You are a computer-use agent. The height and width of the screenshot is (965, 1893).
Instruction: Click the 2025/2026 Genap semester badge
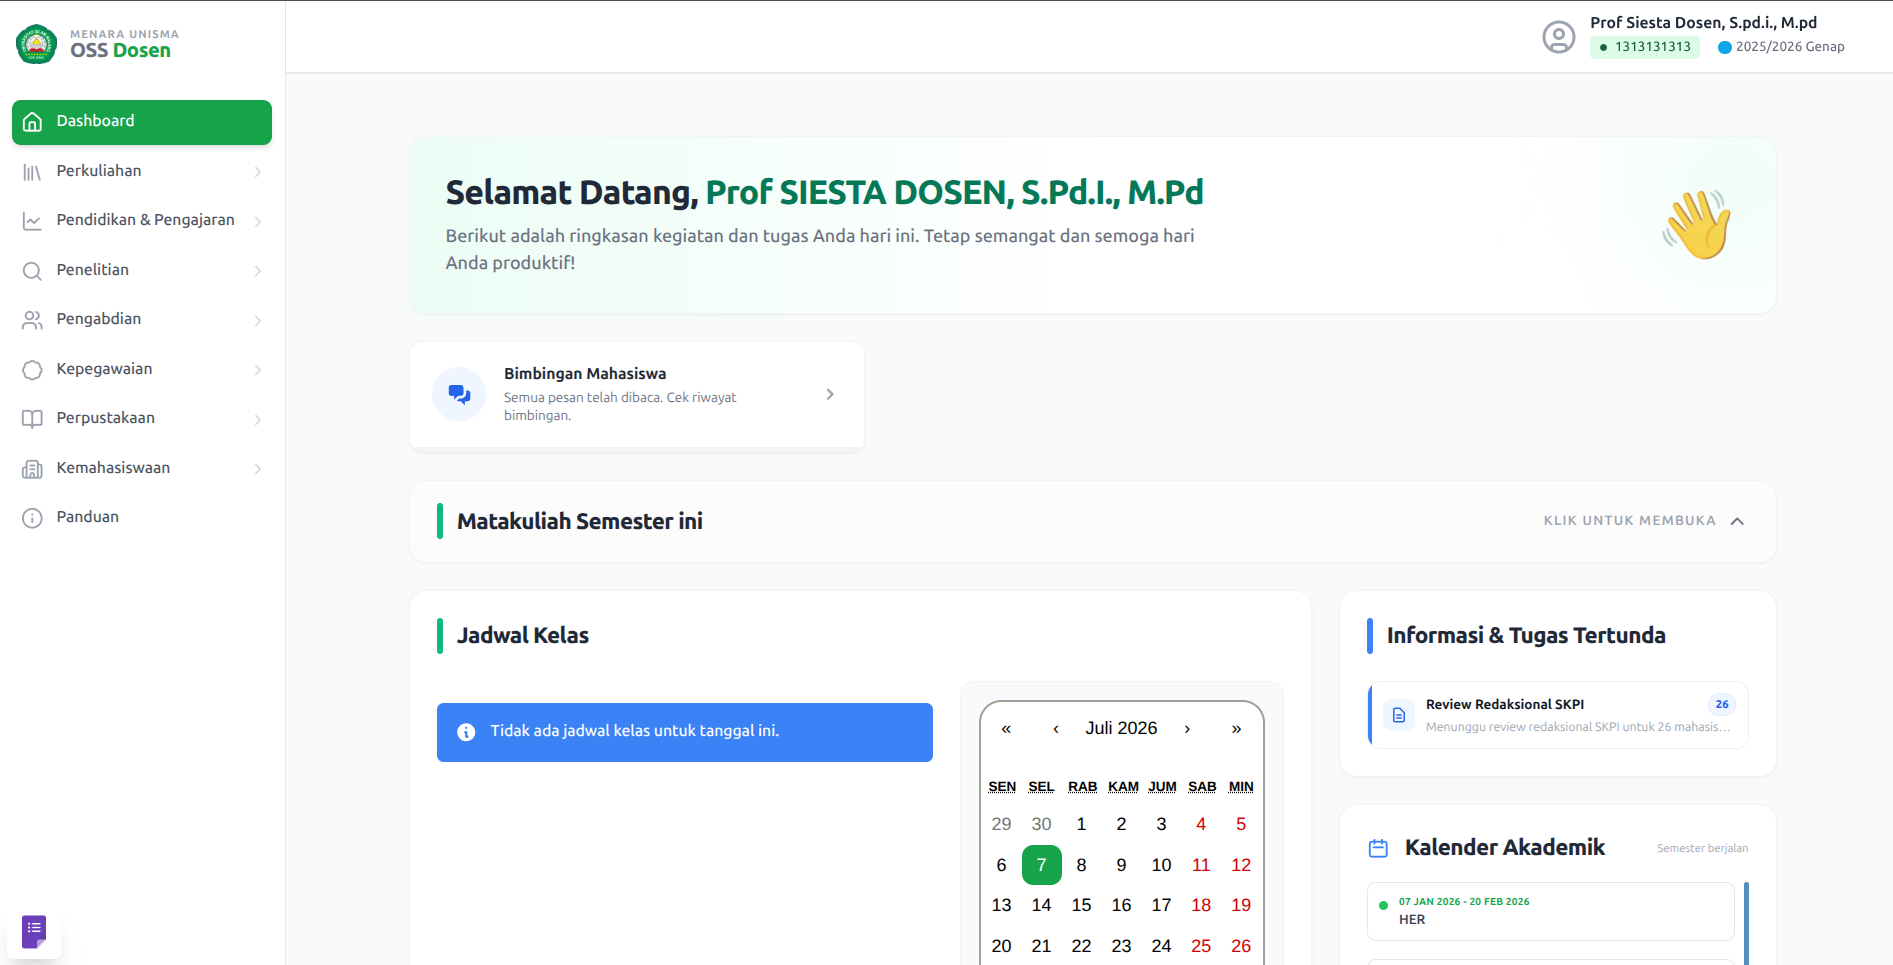point(1781,47)
